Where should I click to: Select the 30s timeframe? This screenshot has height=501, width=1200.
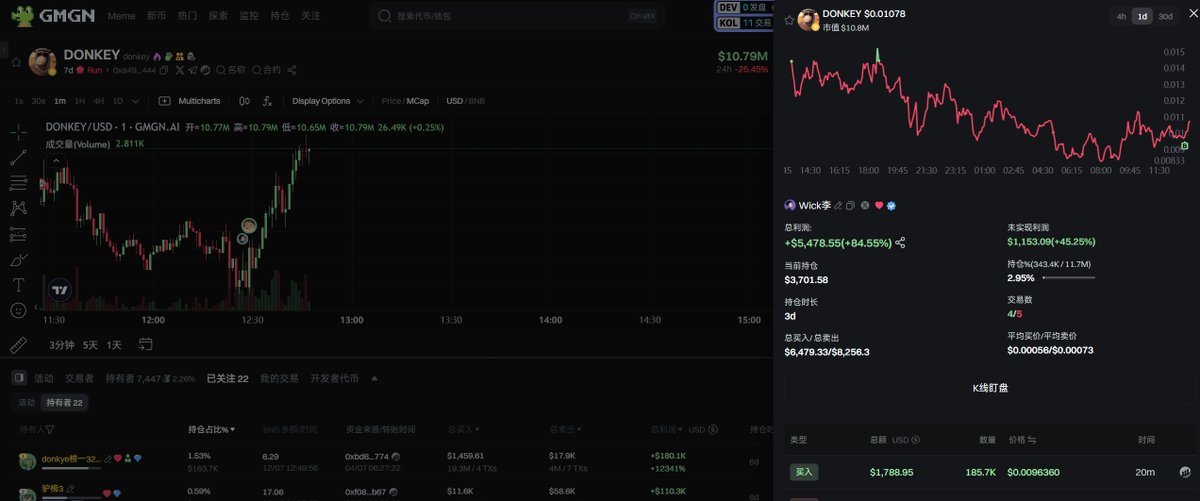(38, 101)
